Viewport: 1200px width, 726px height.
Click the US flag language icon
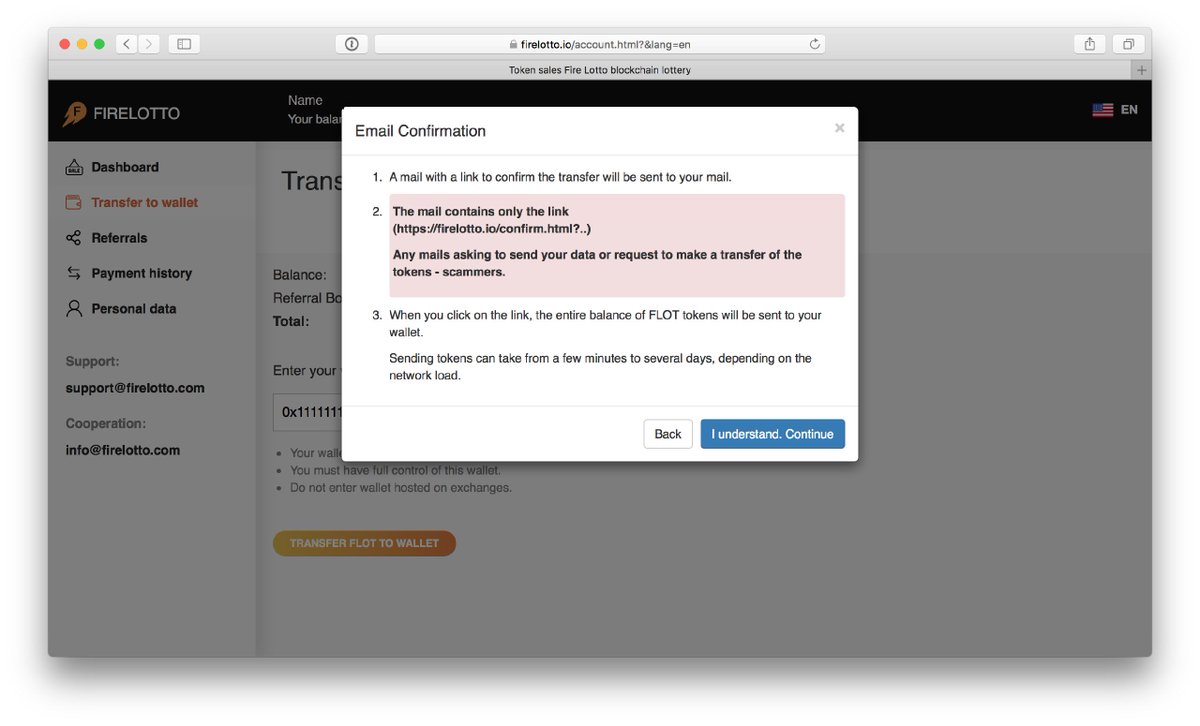[x=1103, y=110]
